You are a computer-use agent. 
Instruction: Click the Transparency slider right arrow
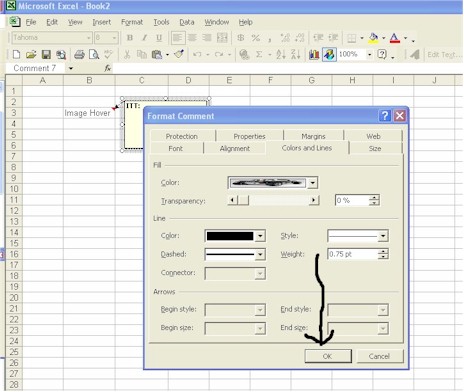314,200
